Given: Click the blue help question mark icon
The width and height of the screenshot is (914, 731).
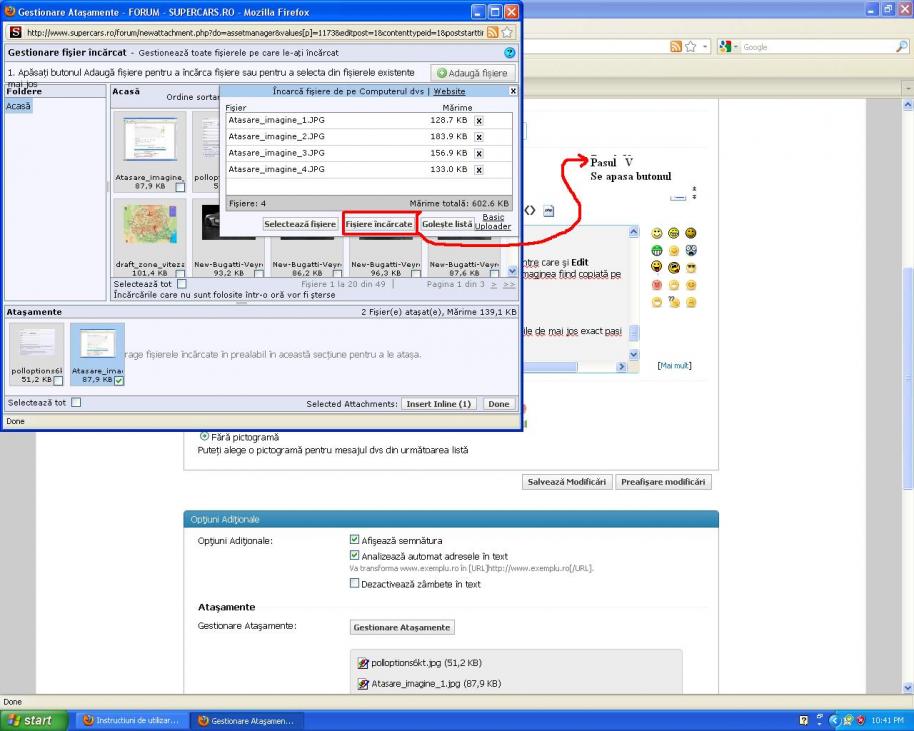Looking at the screenshot, I should coord(510,52).
